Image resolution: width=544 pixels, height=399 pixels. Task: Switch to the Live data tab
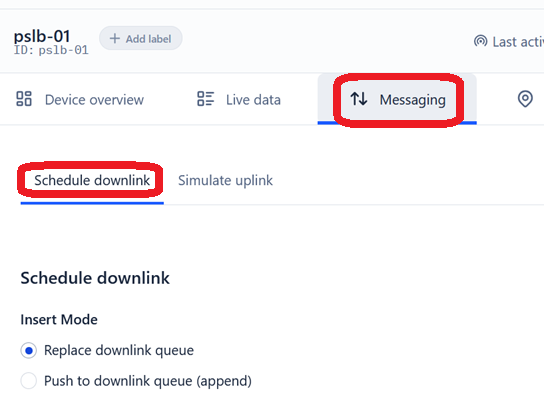239,100
